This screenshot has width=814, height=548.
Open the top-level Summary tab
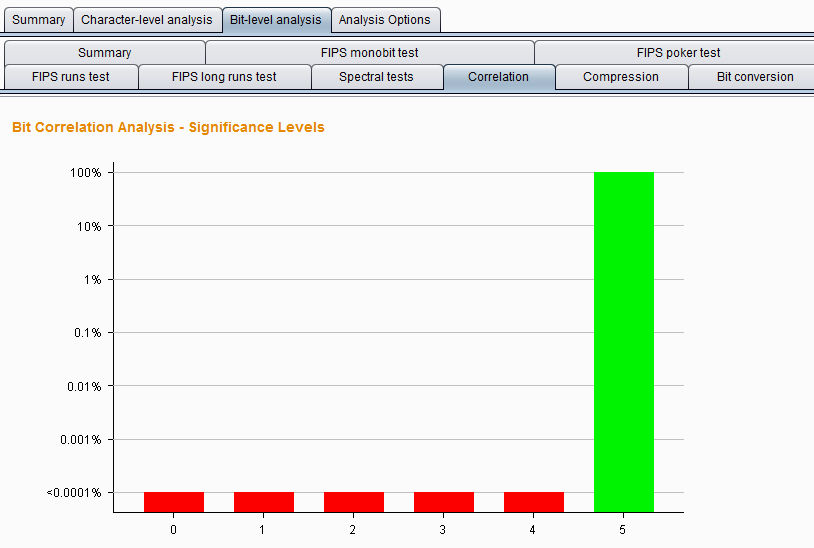pos(39,20)
